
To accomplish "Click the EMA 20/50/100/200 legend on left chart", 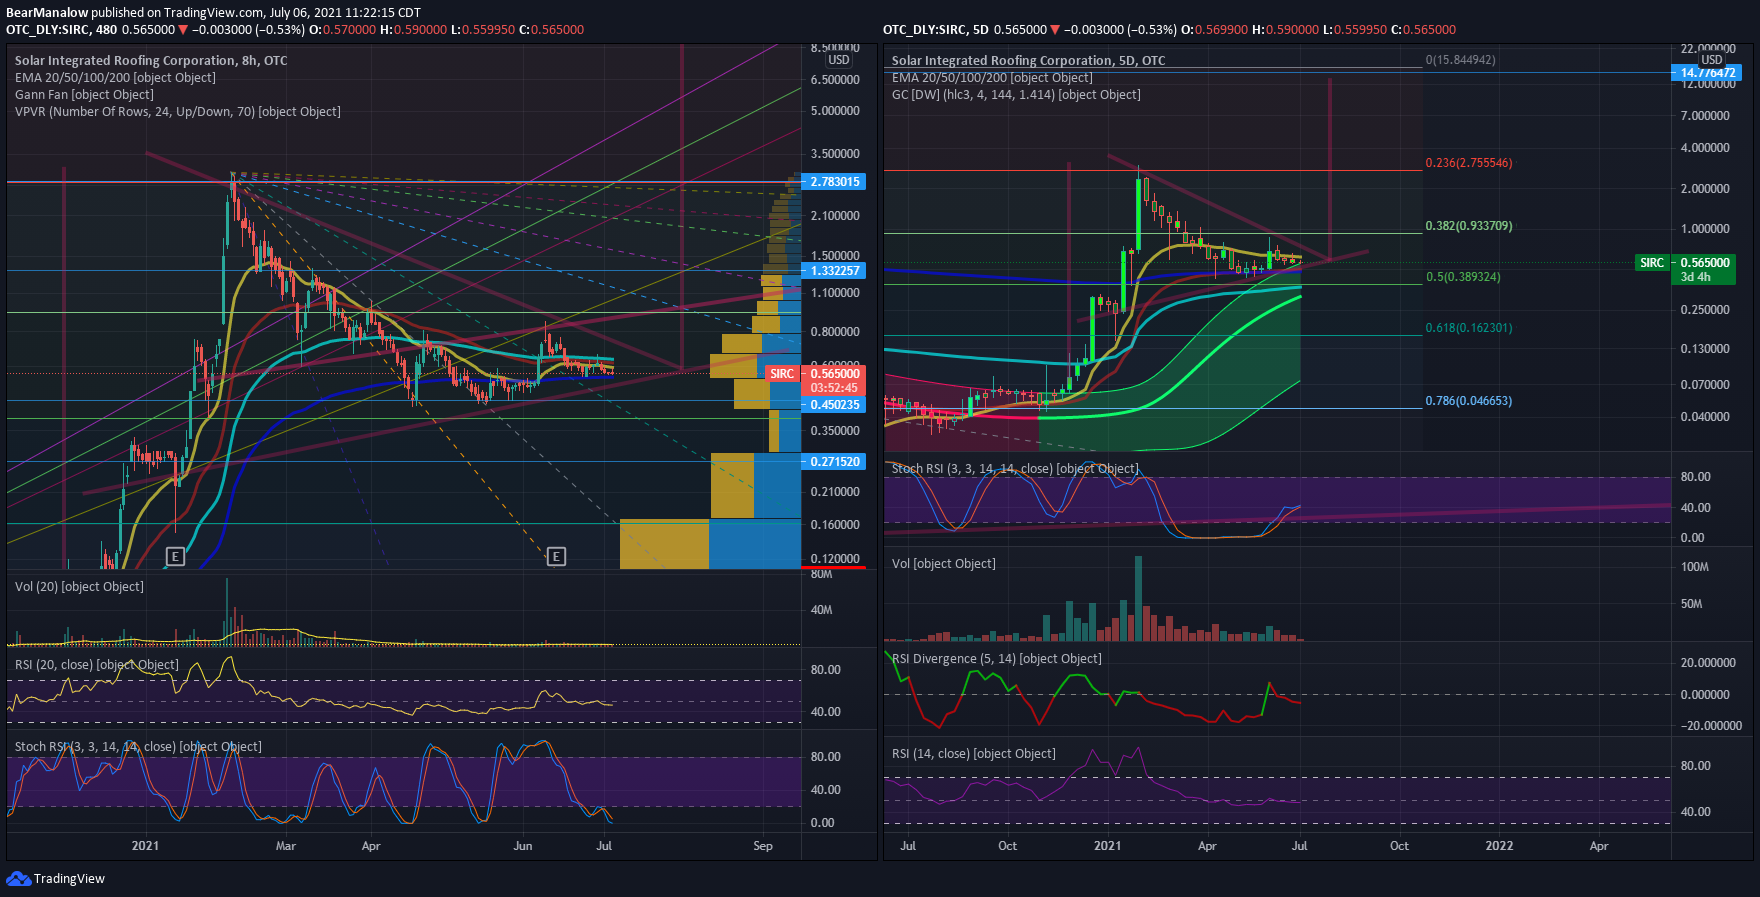I will point(115,77).
